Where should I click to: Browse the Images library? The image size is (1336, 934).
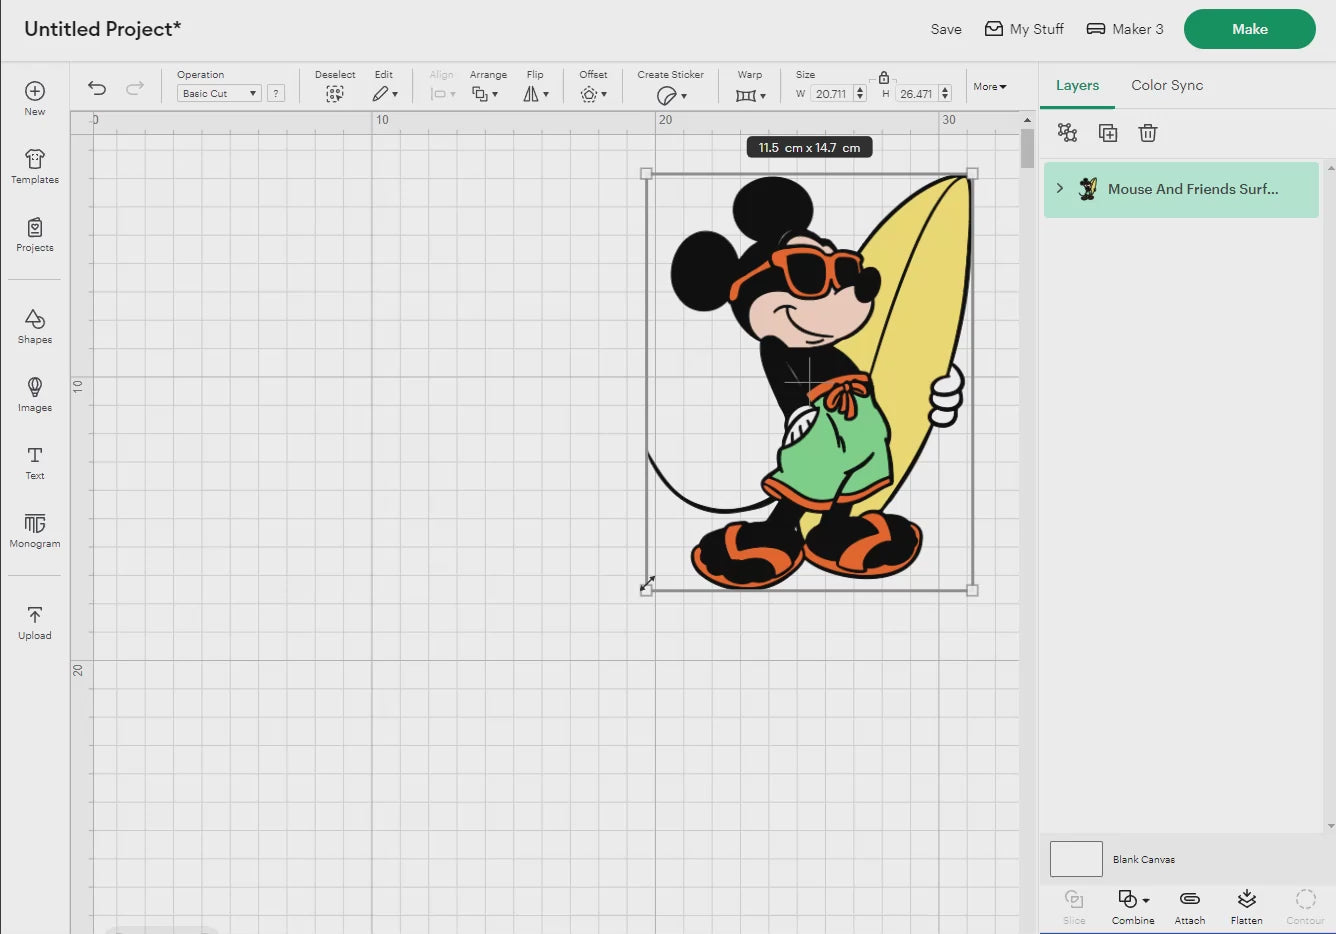35,394
